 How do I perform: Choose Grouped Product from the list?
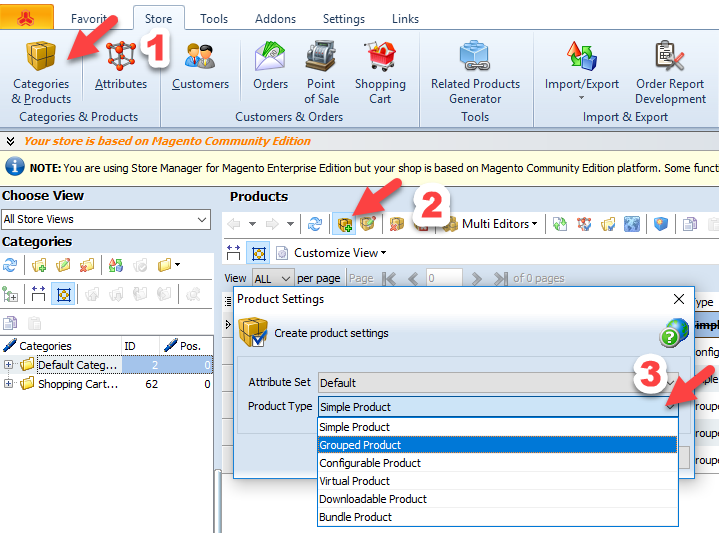click(x=498, y=445)
